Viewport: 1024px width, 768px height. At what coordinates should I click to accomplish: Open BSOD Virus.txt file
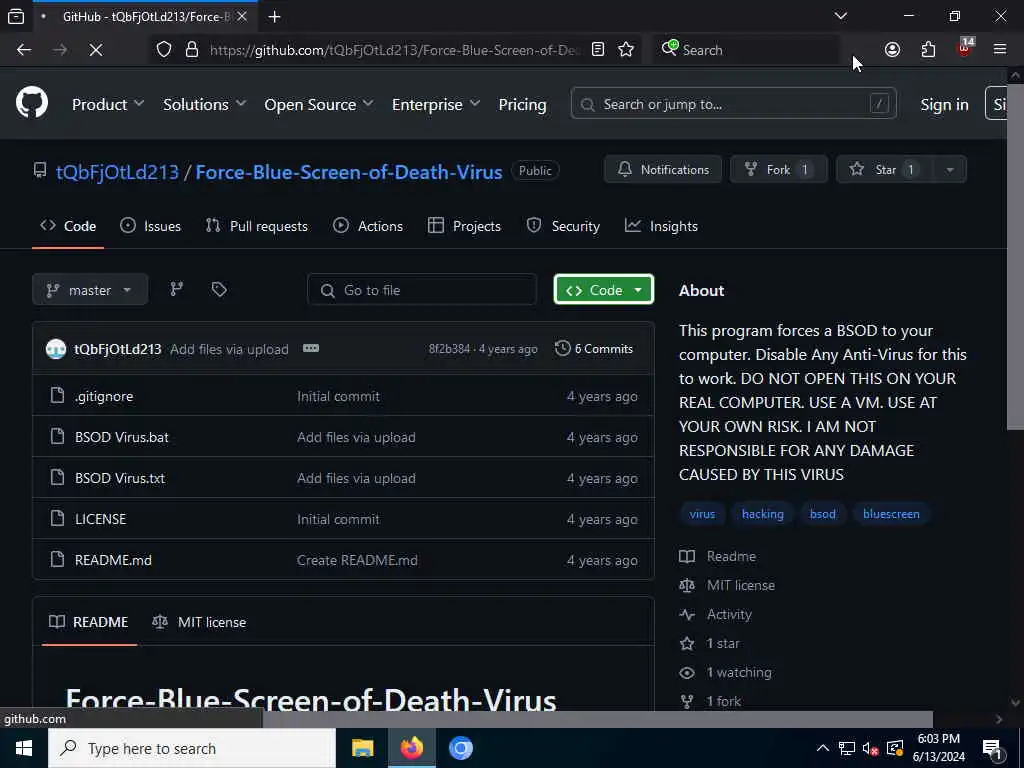pyautogui.click(x=120, y=478)
